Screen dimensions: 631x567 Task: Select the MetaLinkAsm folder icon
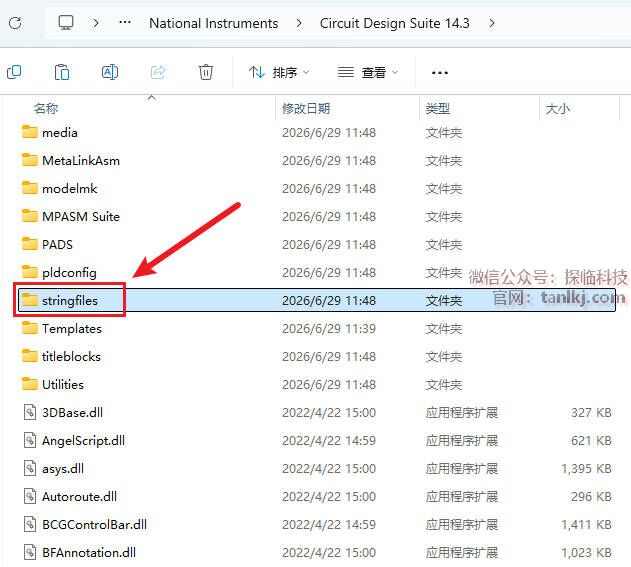tap(29, 160)
